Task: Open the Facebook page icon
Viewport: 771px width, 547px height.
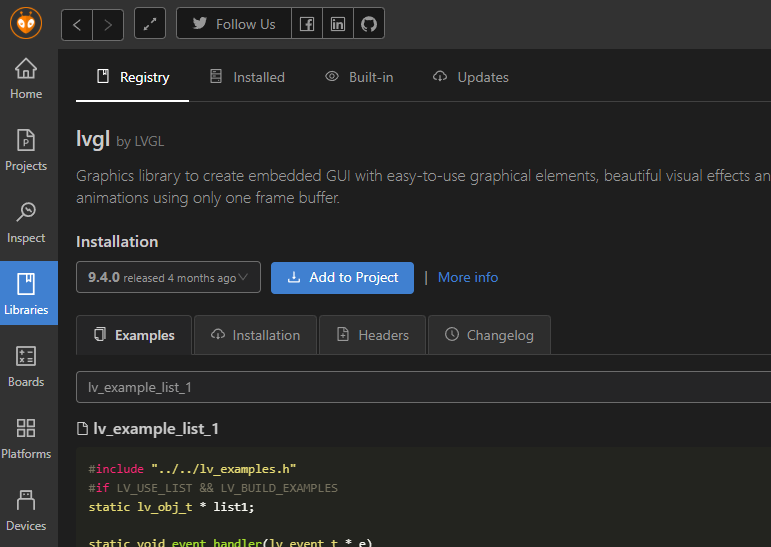Action: pos(307,23)
